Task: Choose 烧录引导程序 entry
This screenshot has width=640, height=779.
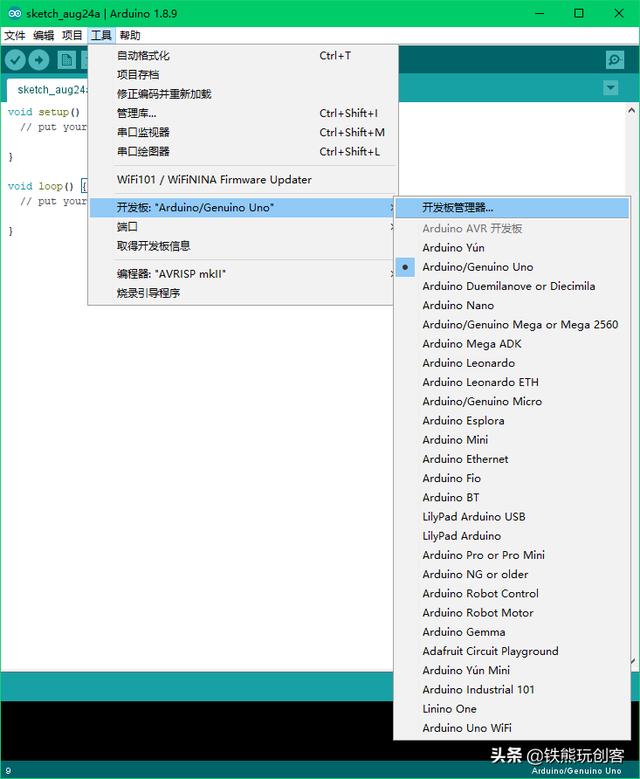Action: pyautogui.click(x=243, y=293)
